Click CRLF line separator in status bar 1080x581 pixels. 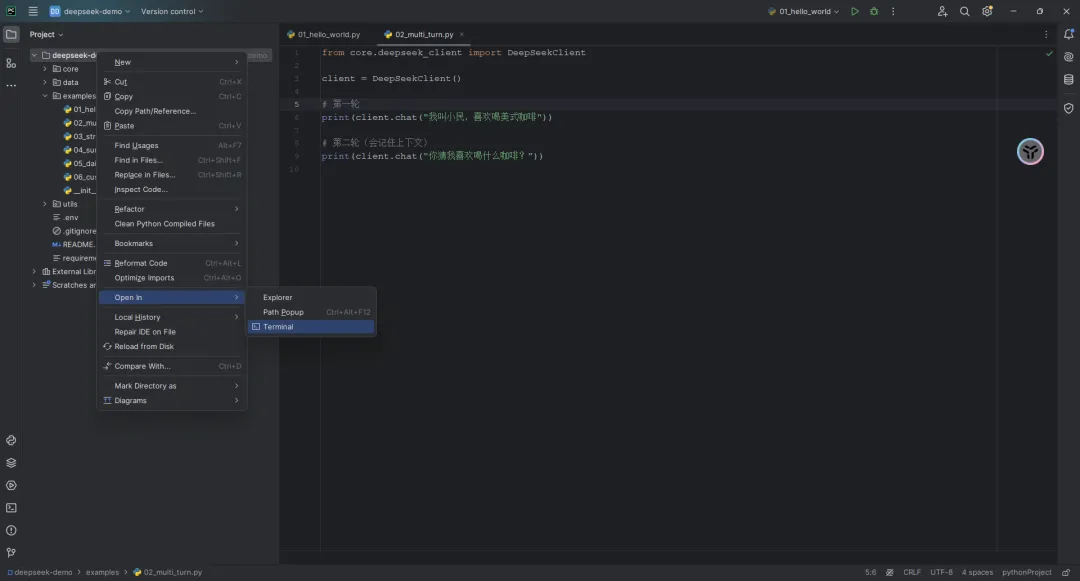pos(911,573)
